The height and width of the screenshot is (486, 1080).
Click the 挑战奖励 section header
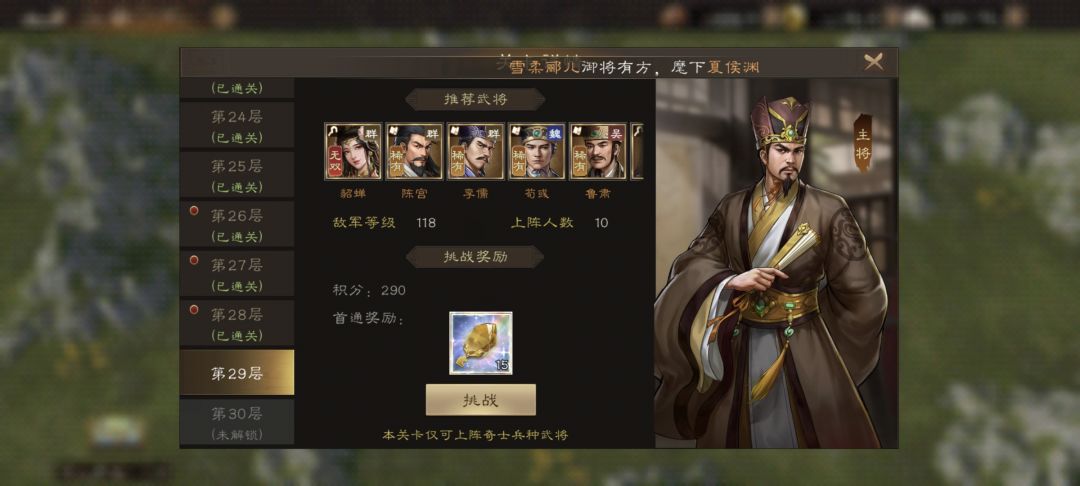[x=475, y=257]
